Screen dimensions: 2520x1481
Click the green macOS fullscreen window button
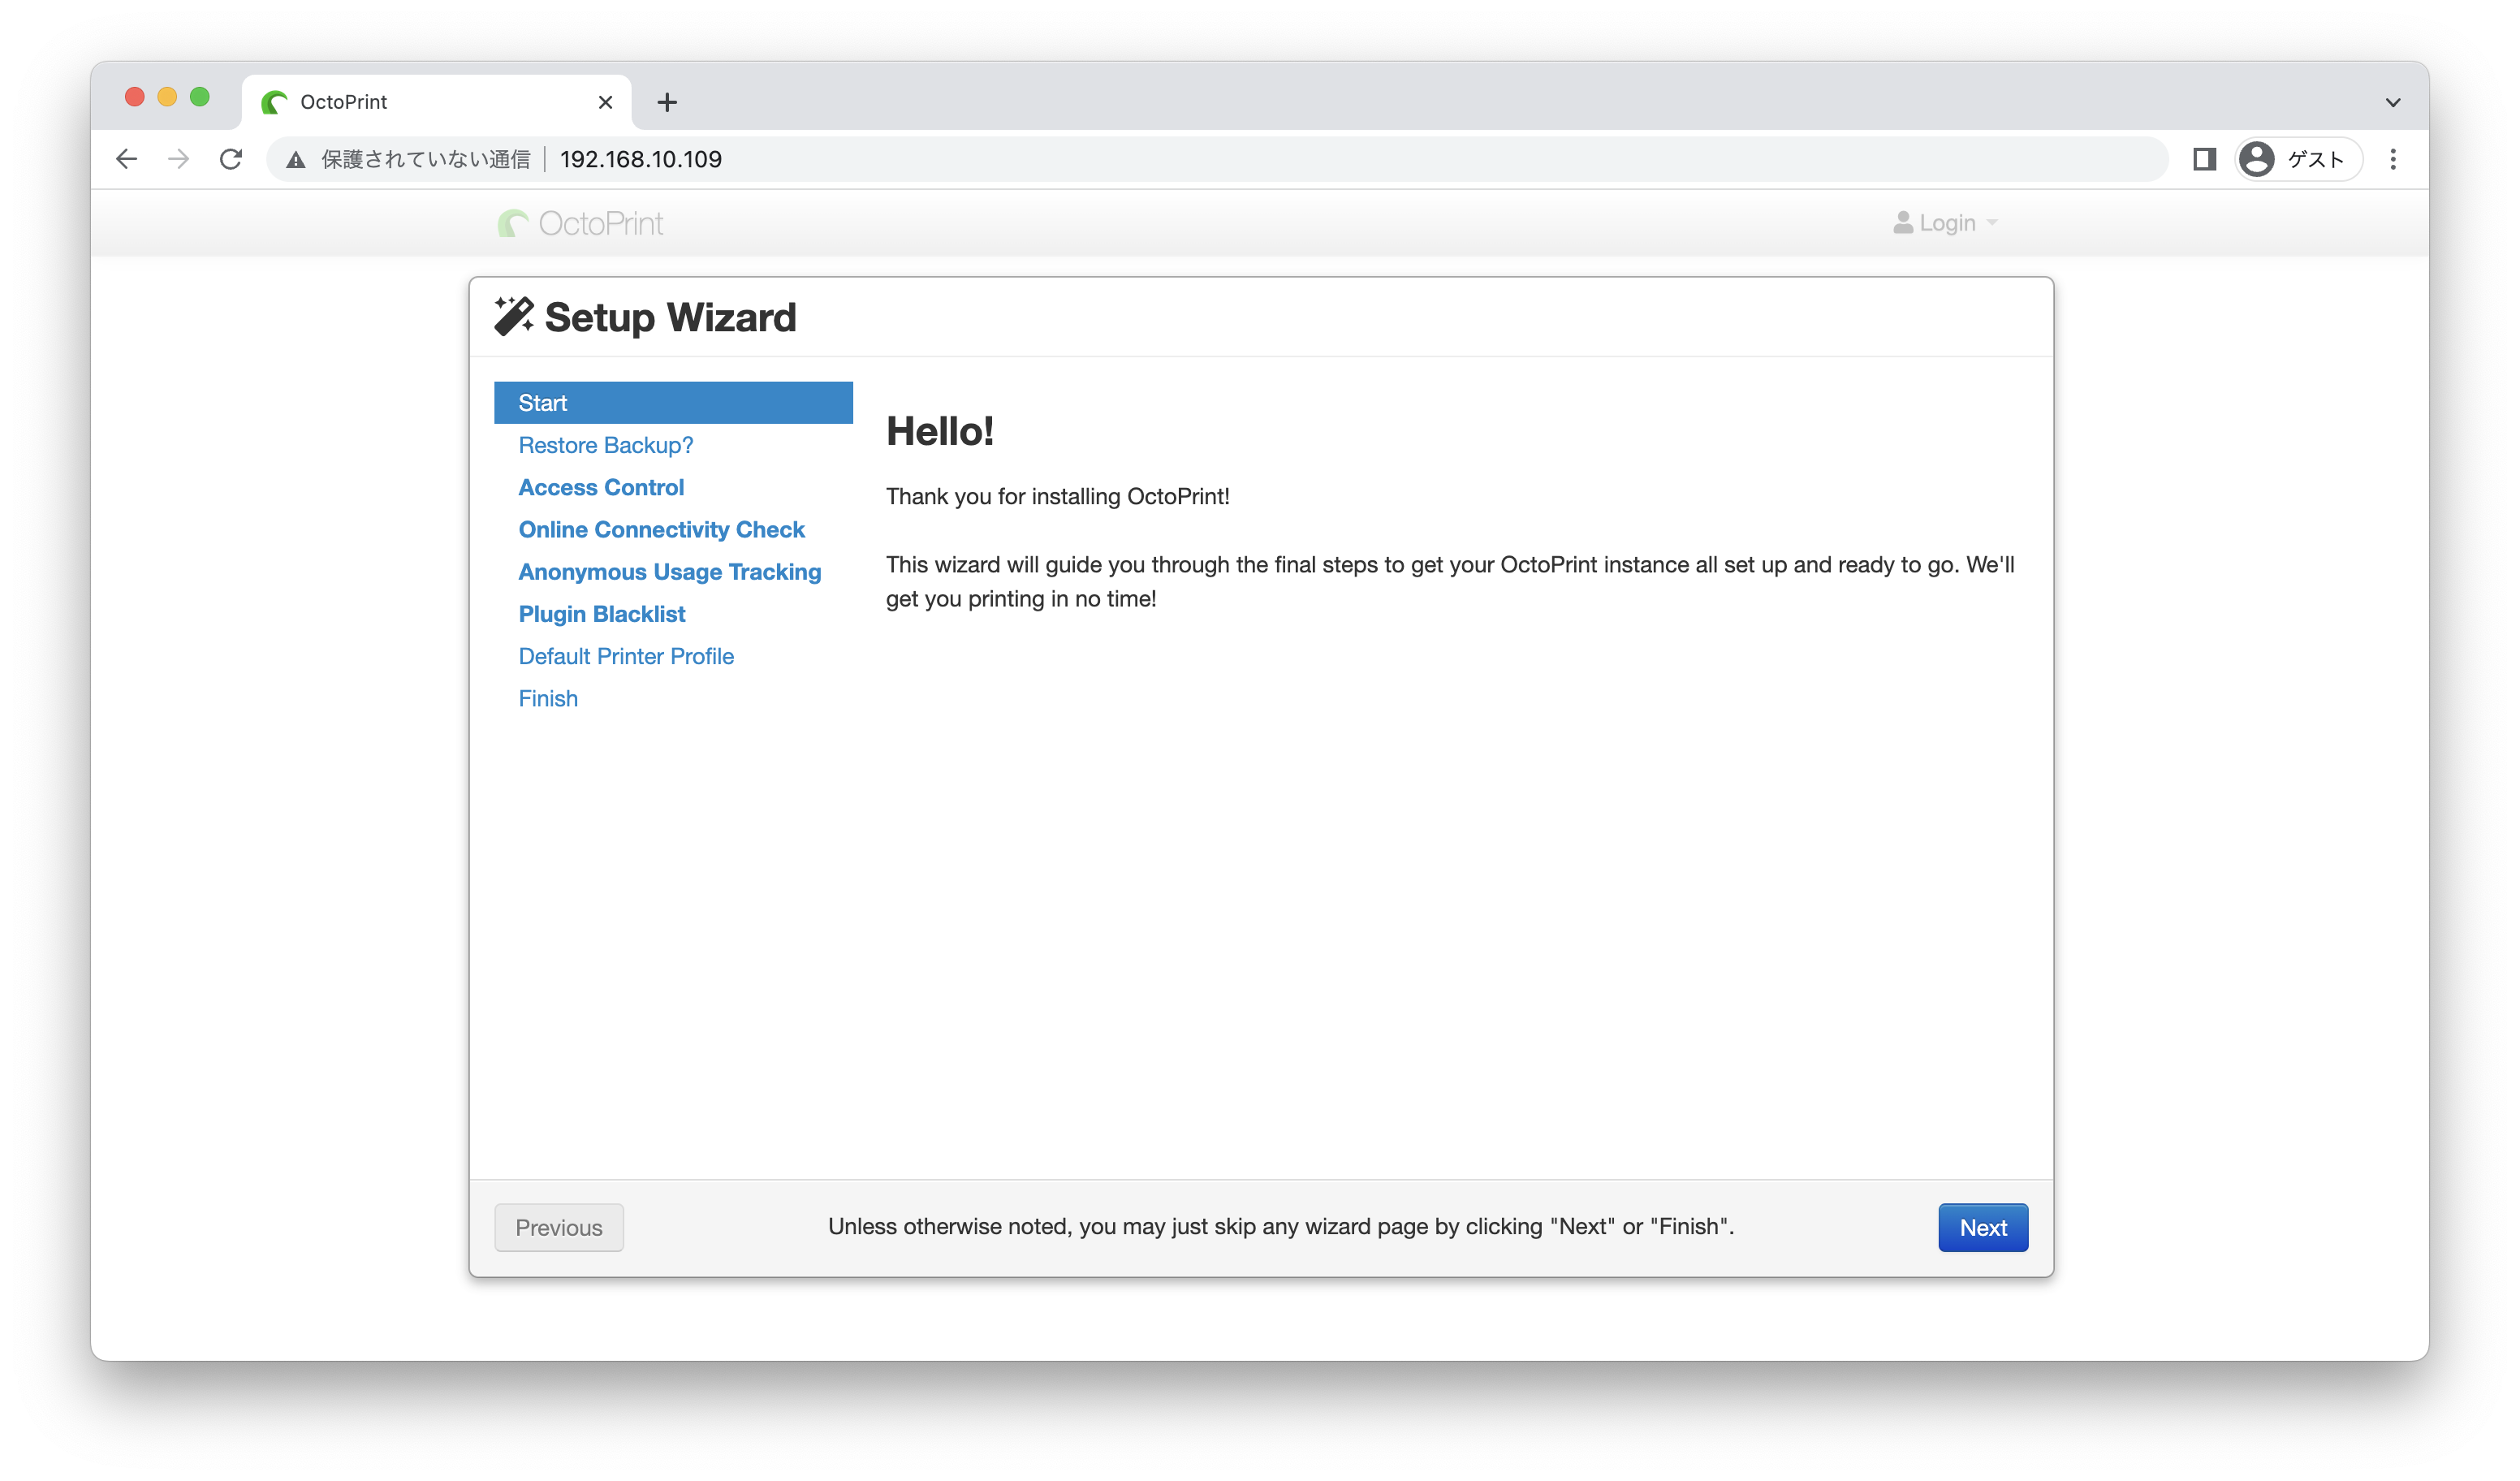coord(199,96)
